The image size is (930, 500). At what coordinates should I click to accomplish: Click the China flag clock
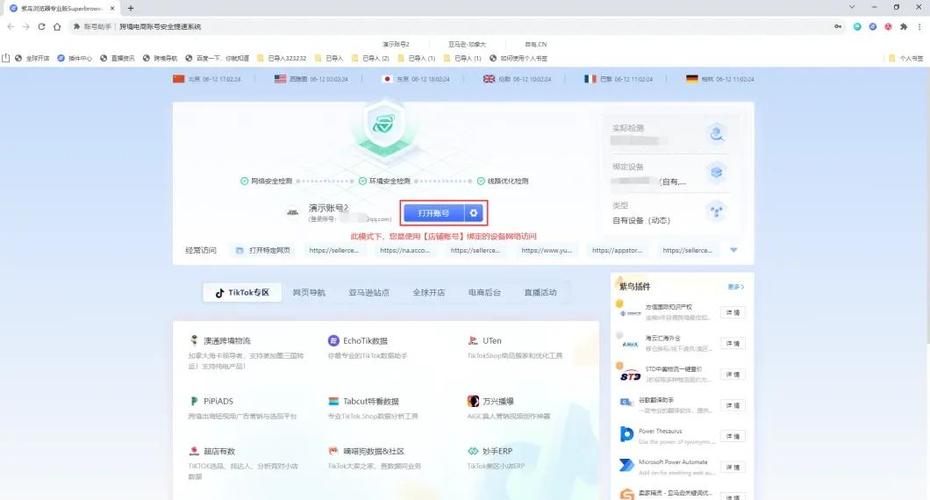pos(206,79)
